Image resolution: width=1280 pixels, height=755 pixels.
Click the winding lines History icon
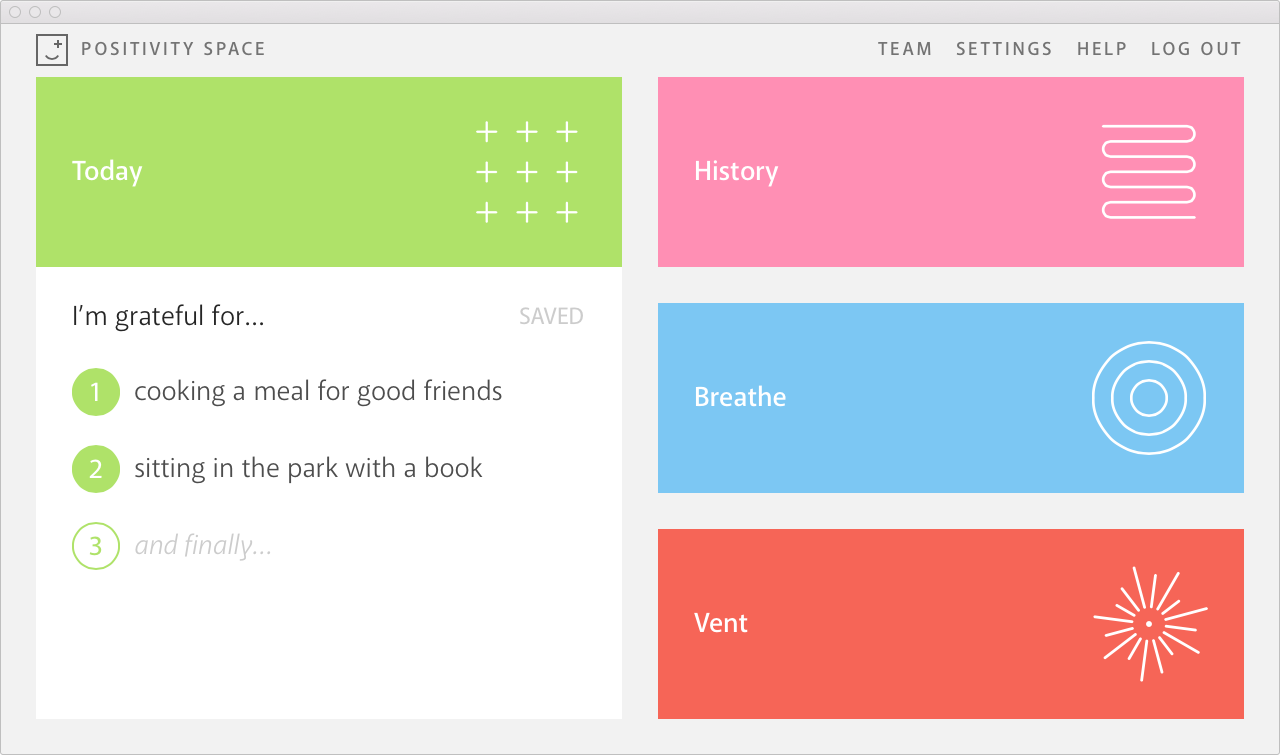coord(1148,171)
